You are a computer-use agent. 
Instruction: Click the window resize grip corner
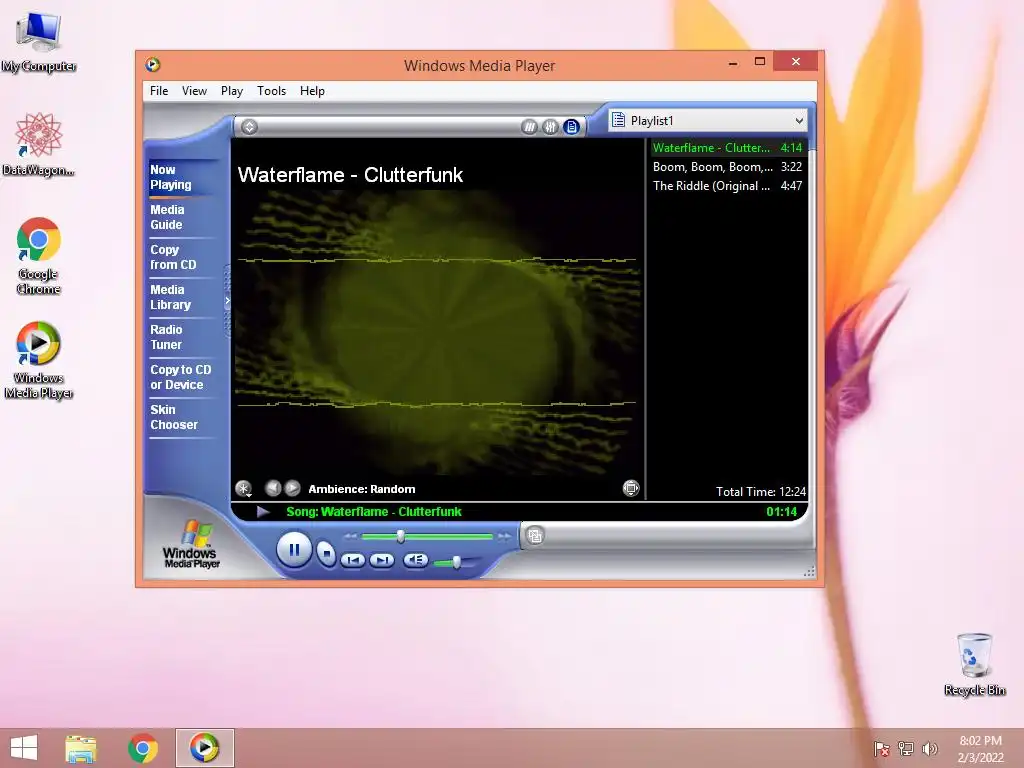[x=809, y=571]
